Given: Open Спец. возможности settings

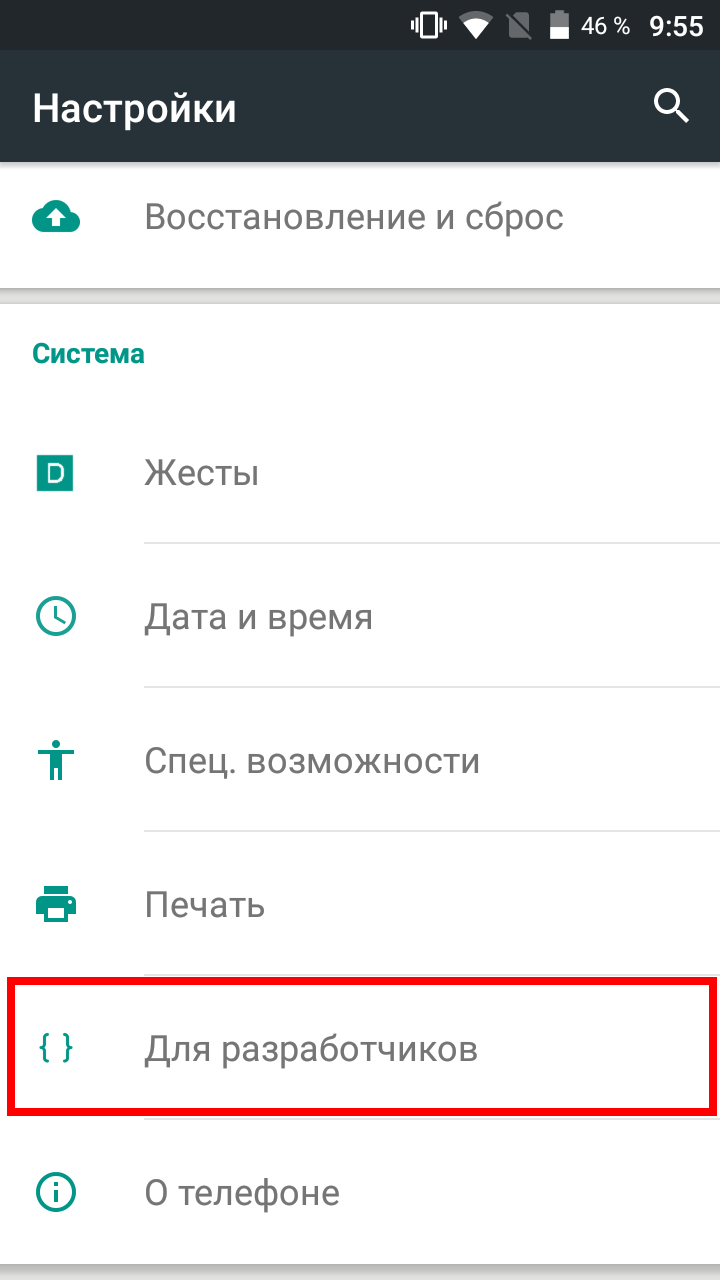Looking at the screenshot, I should 360,761.
